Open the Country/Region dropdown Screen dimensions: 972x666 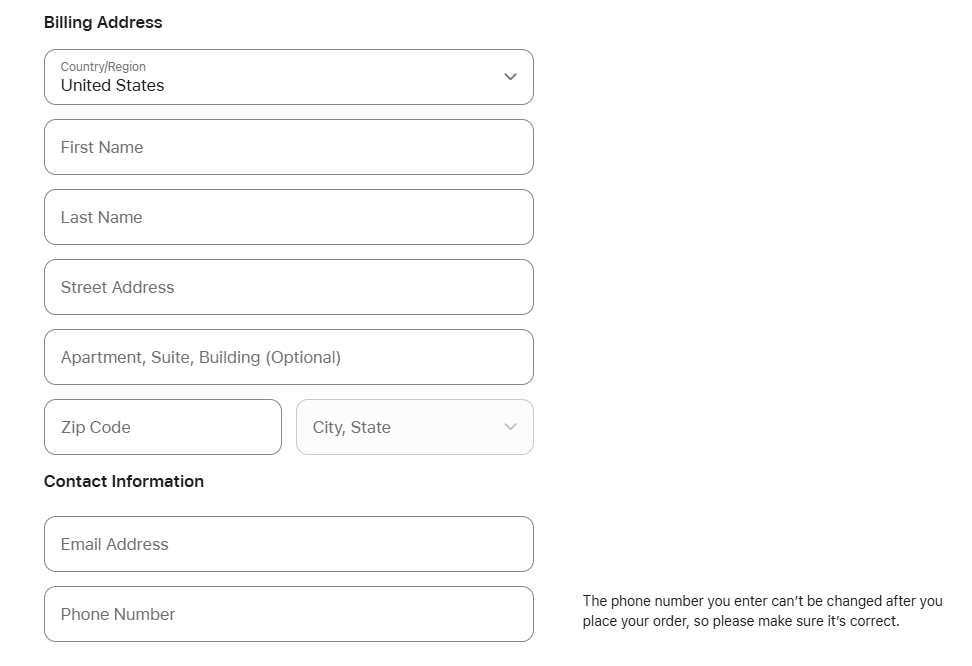pyautogui.click(x=288, y=77)
